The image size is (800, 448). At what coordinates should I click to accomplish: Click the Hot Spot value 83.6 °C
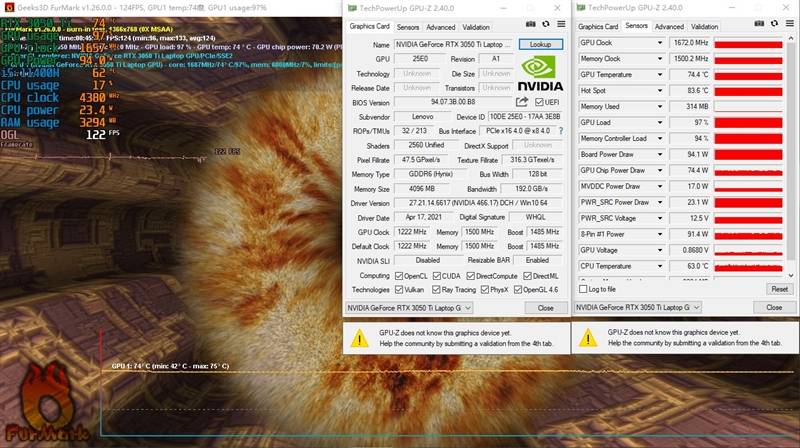click(697, 91)
